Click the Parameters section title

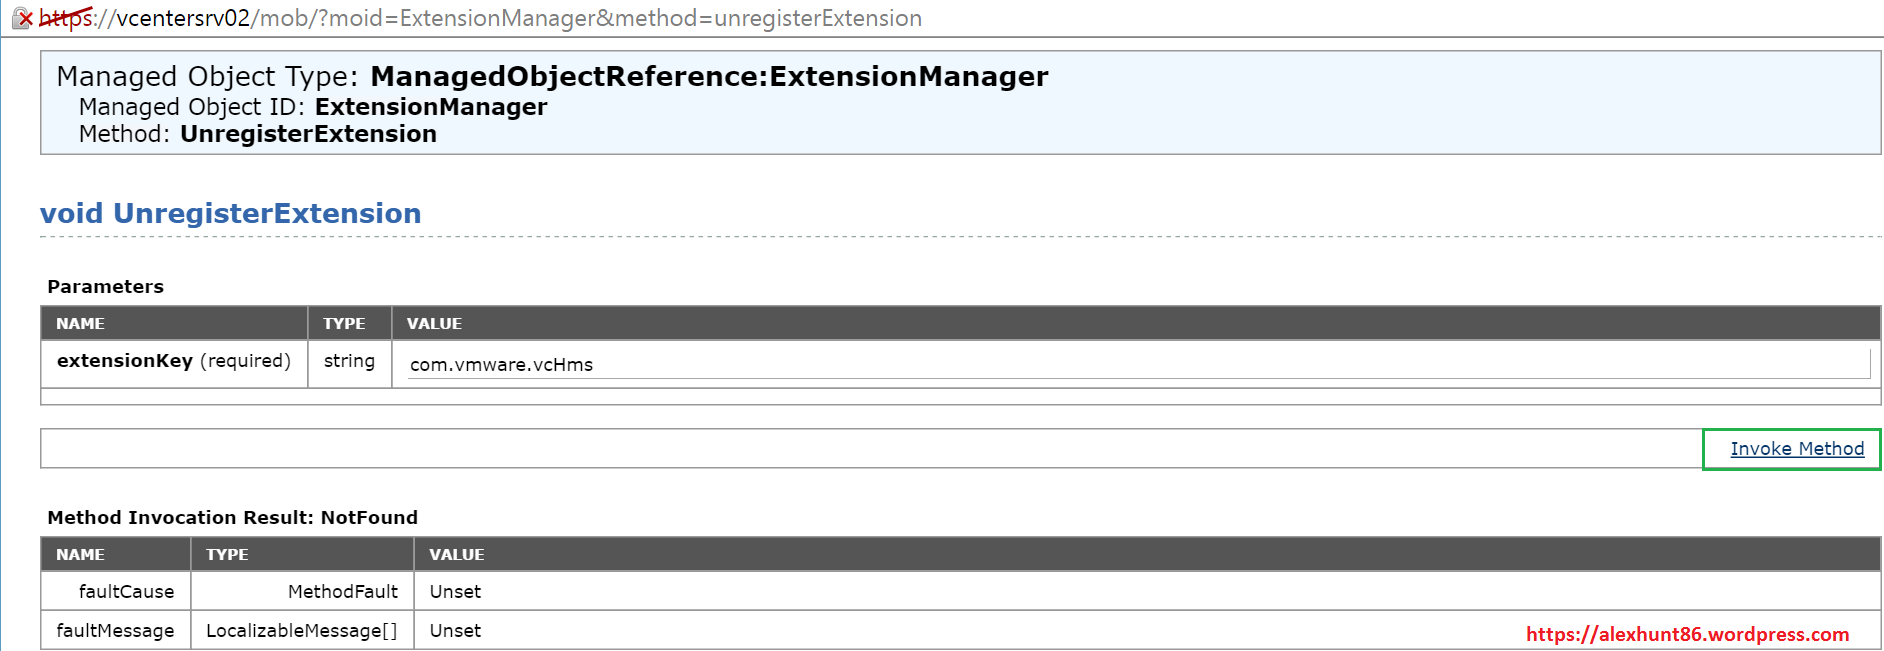point(105,287)
